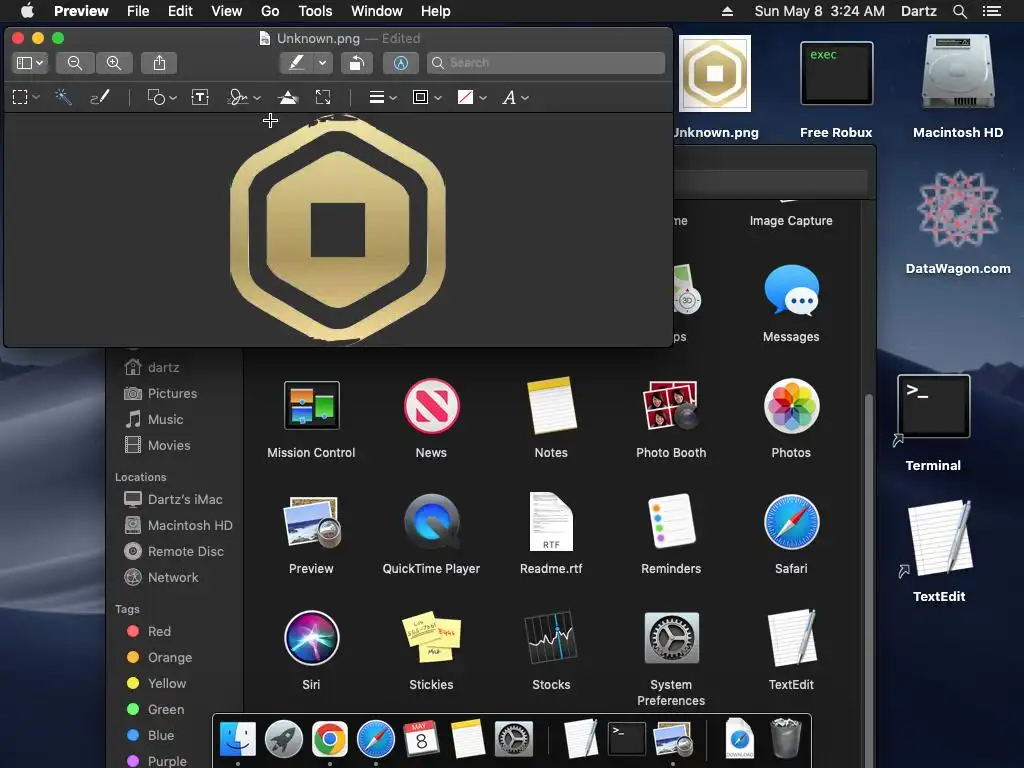Screen dimensions: 1024x768
Task: Open the File menu
Action: [x=138, y=11]
